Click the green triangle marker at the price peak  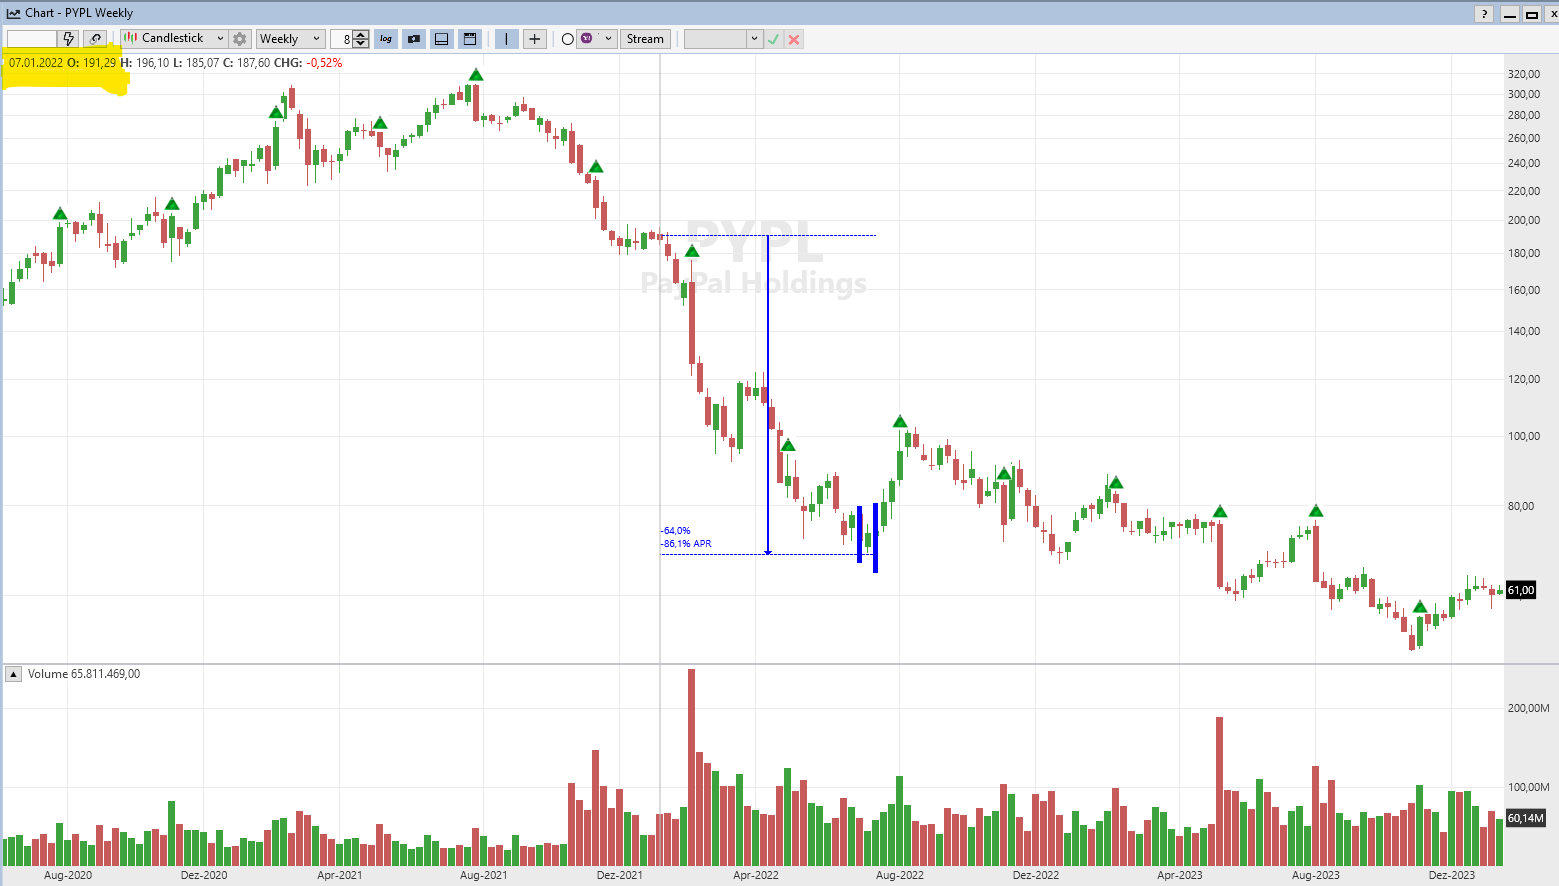(x=476, y=75)
